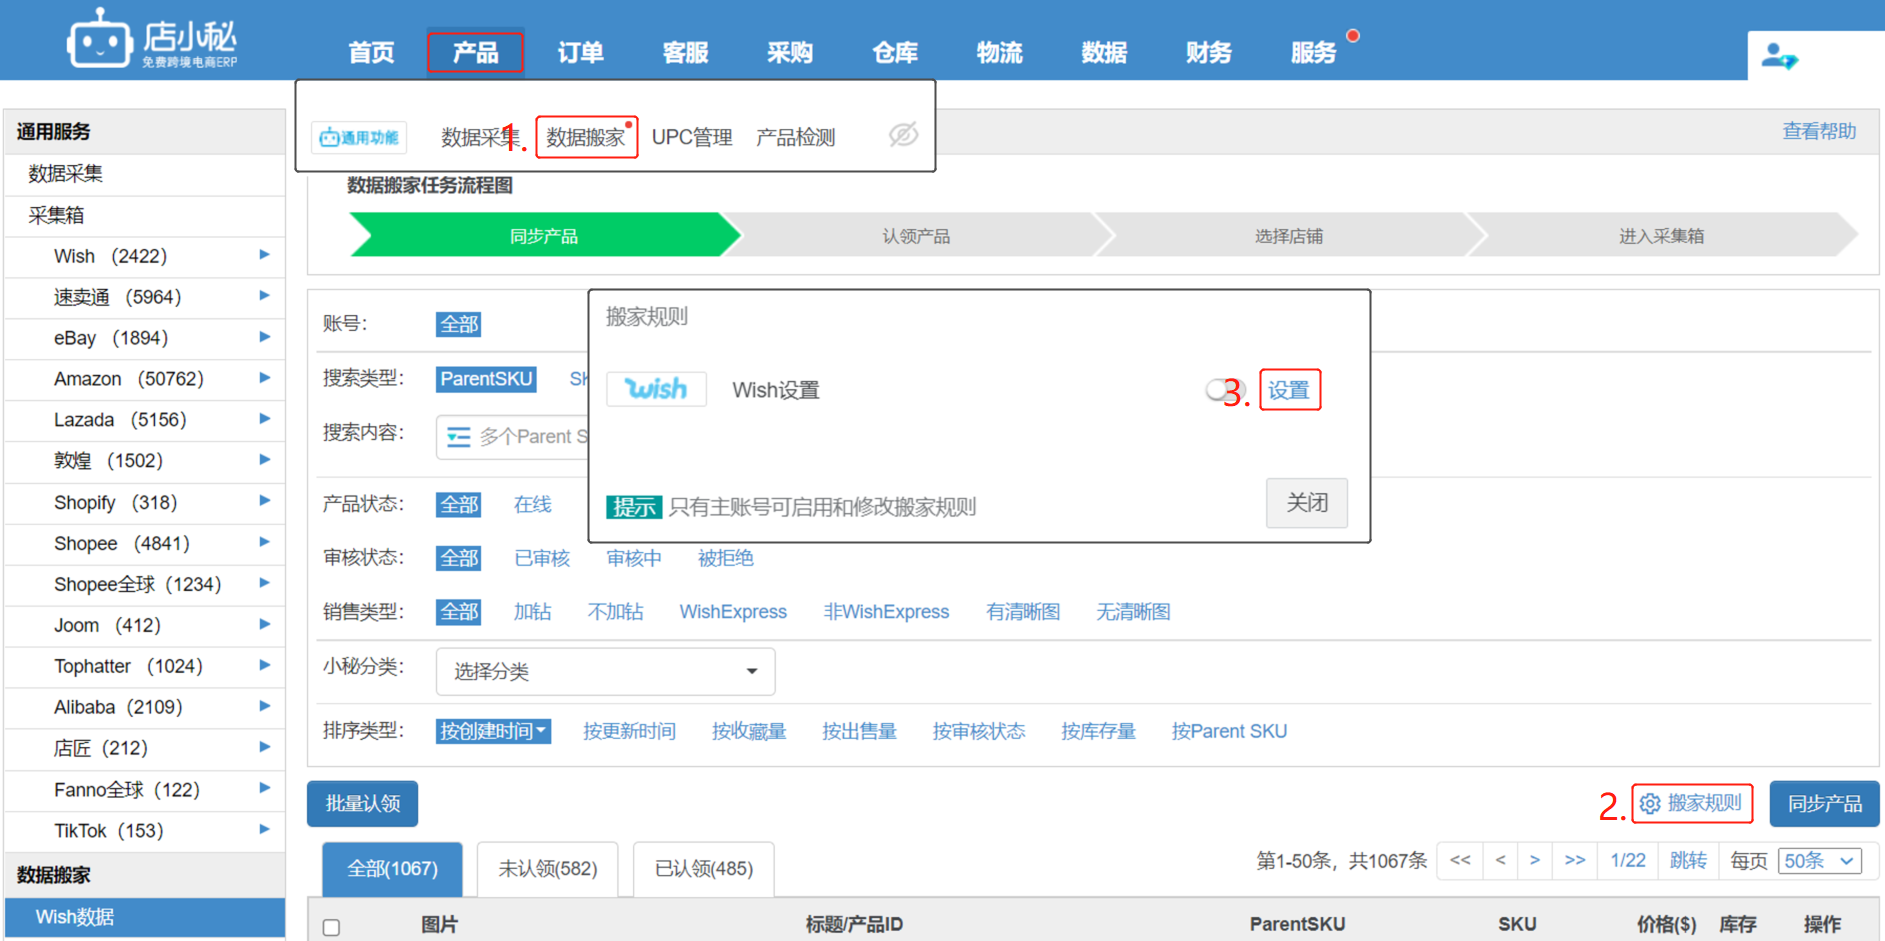Filter 销售类型 by 有清晰图
Viewport: 1885px width, 941px height.
coord(1023,612)
